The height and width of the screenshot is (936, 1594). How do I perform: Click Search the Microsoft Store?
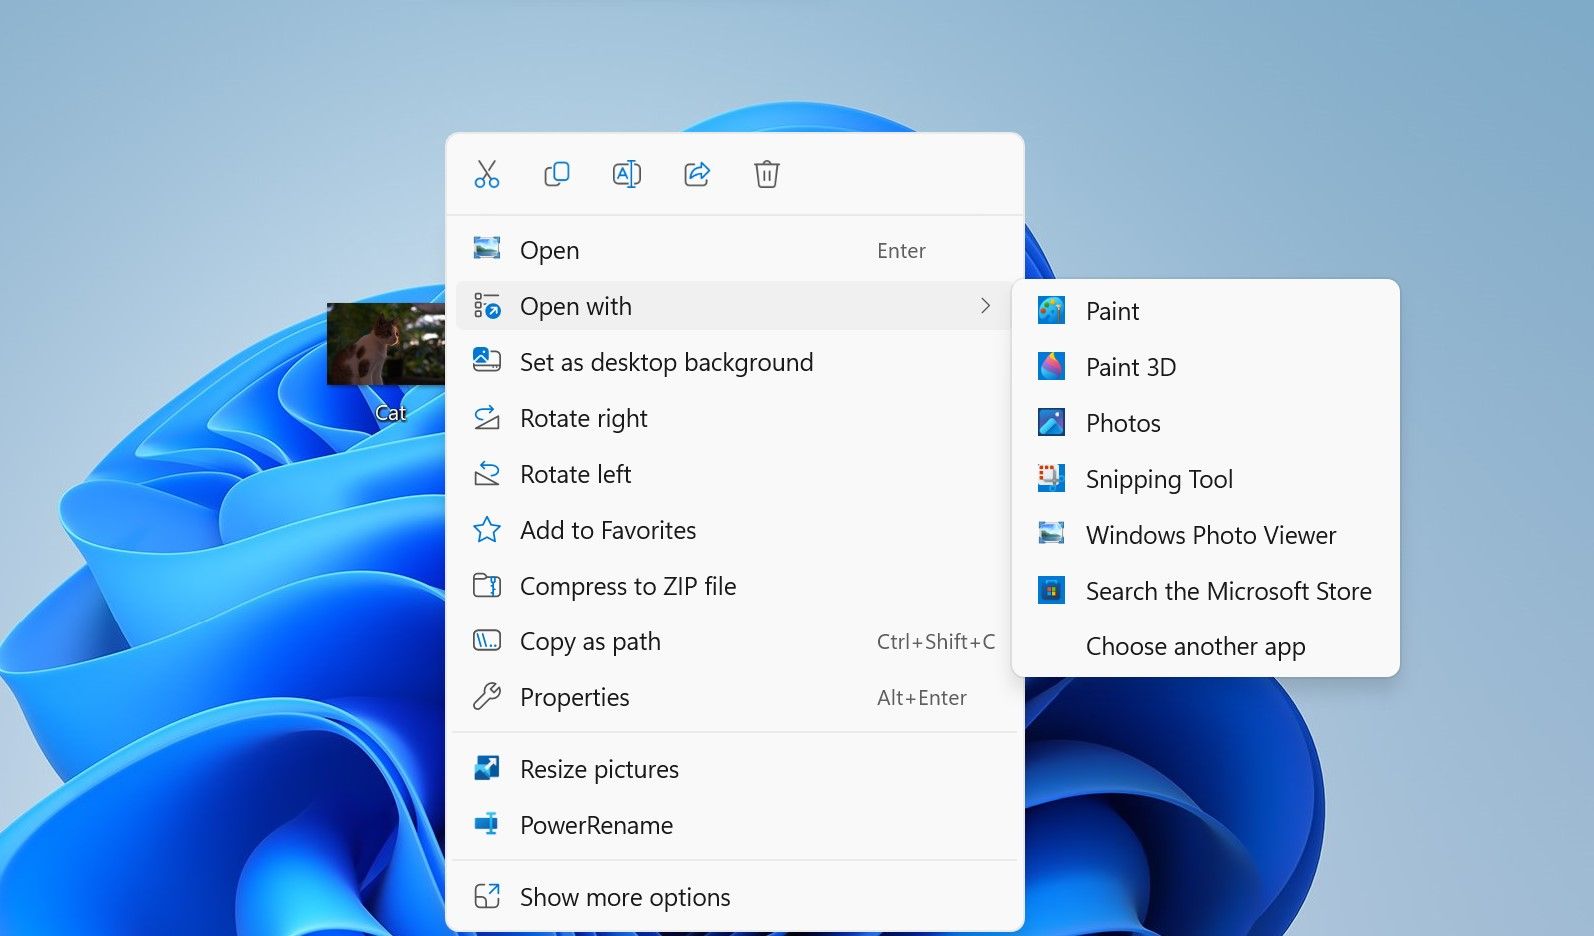click(x=1227, y=591)
